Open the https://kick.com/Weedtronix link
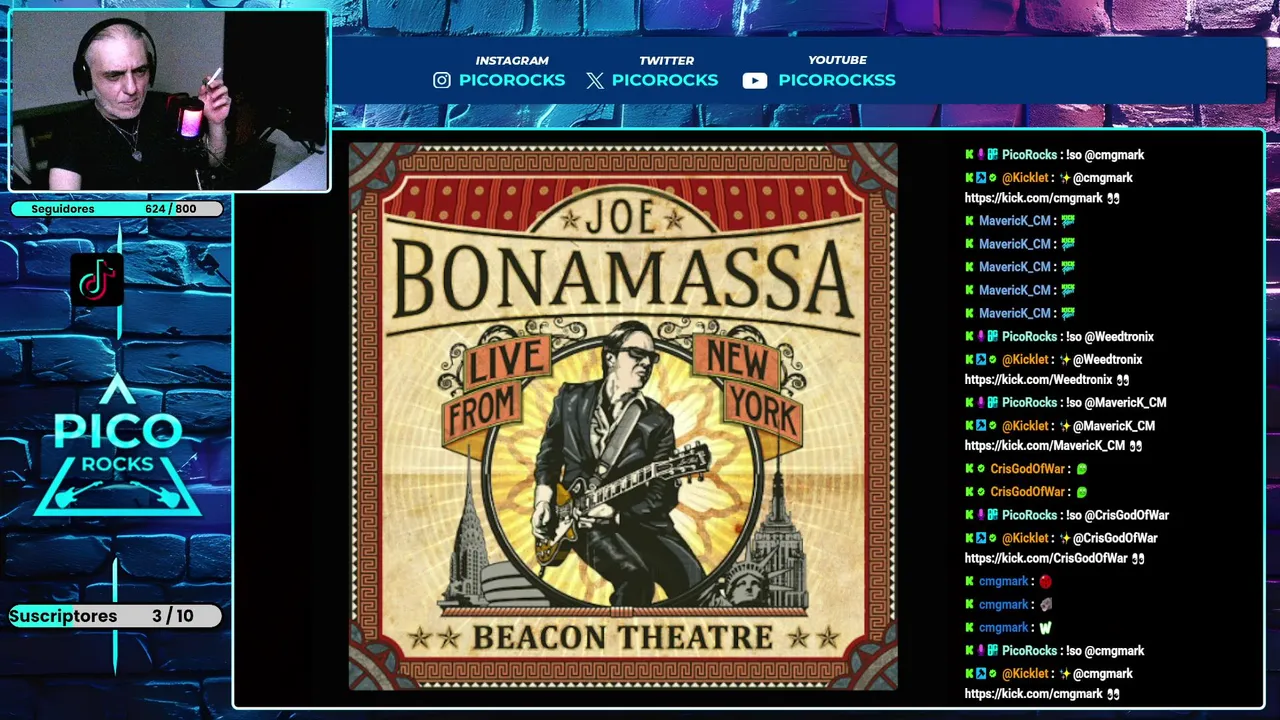Image resolution: width=1280 pixels, height=720 pixels. point(1038,380)
